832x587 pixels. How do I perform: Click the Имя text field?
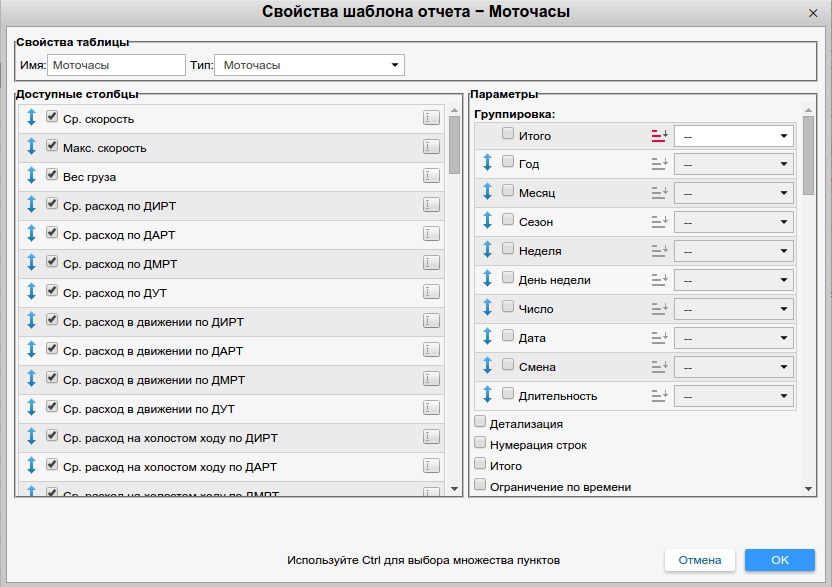pos(116,66)
